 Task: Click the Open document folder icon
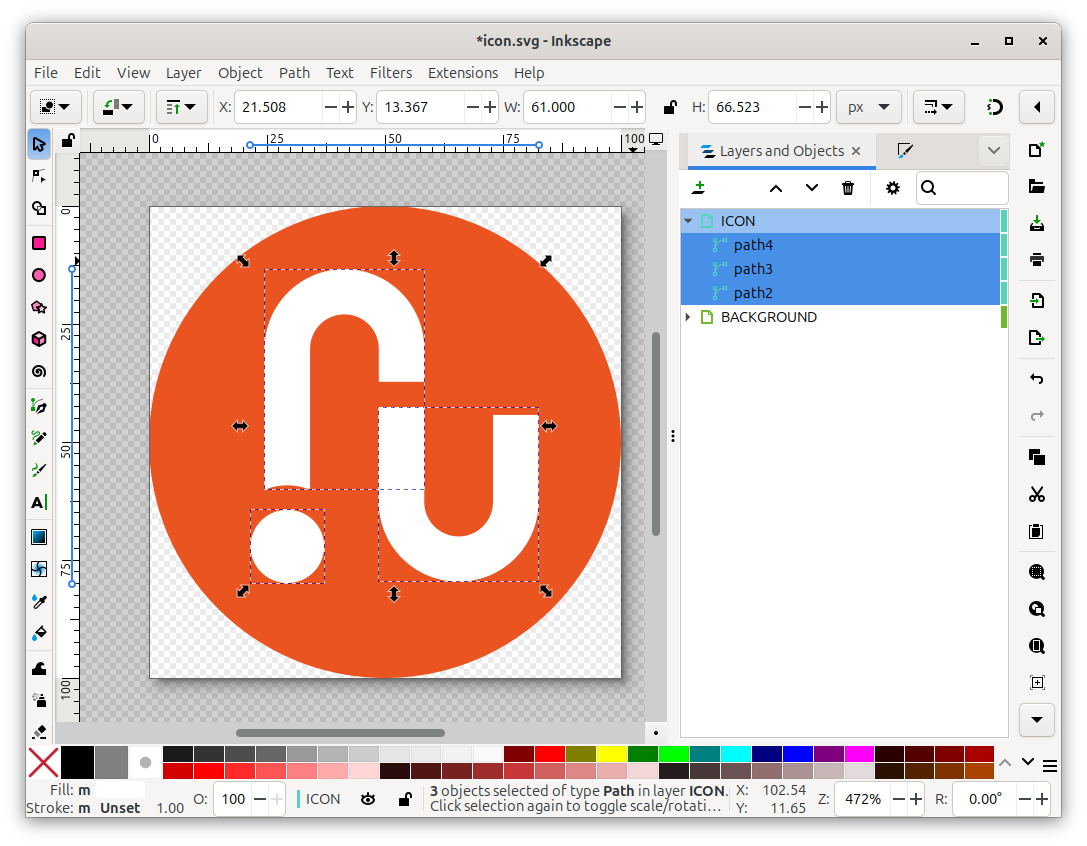1036,186
